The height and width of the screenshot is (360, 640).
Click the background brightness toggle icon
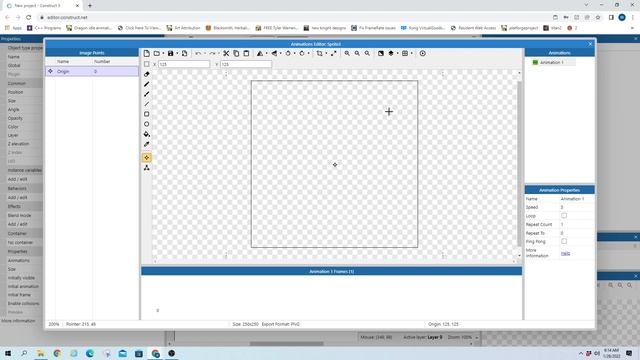pos(381,53)
